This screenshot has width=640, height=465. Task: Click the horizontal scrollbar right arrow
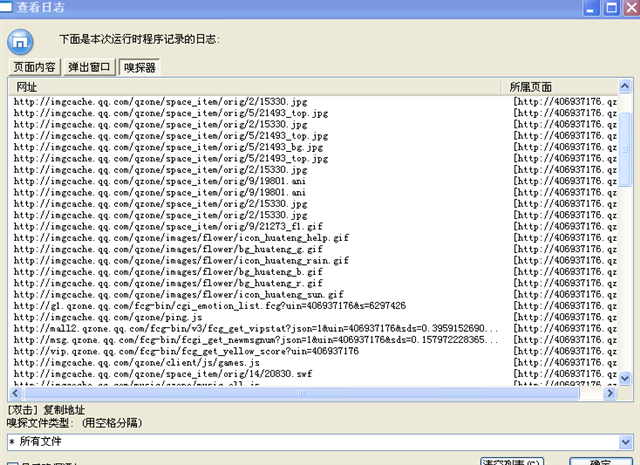click(x=610, y=393)
